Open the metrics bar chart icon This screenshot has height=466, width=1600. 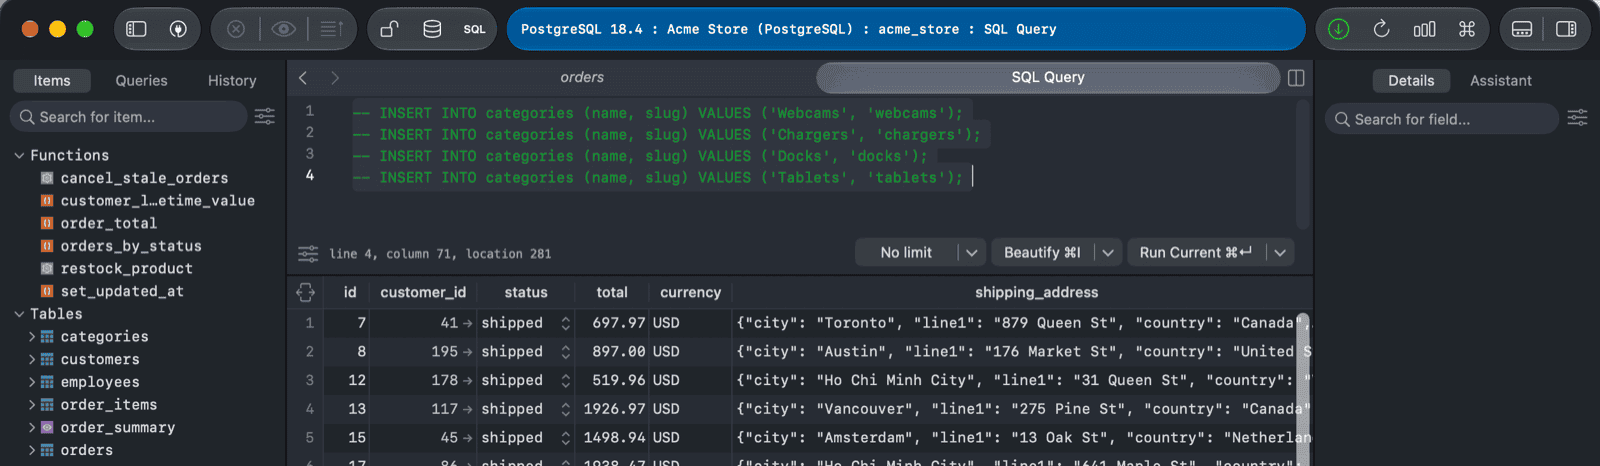click(x=1424, y=29)
